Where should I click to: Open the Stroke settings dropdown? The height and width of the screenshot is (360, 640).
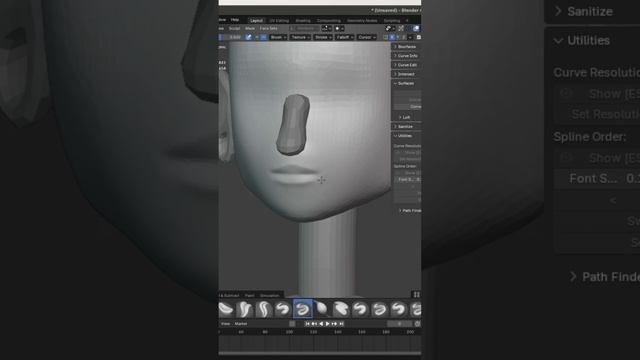323,37
